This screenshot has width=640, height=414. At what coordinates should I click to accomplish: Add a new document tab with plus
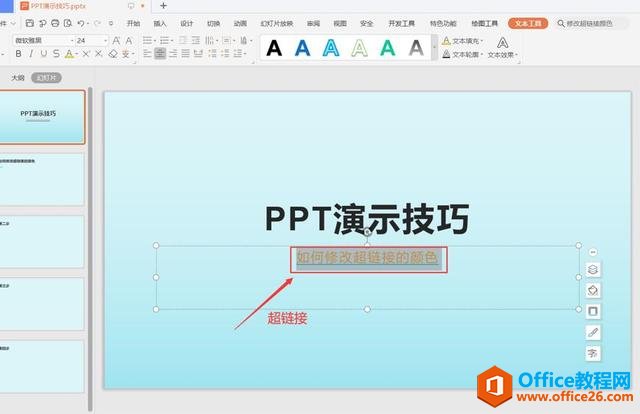163,6
